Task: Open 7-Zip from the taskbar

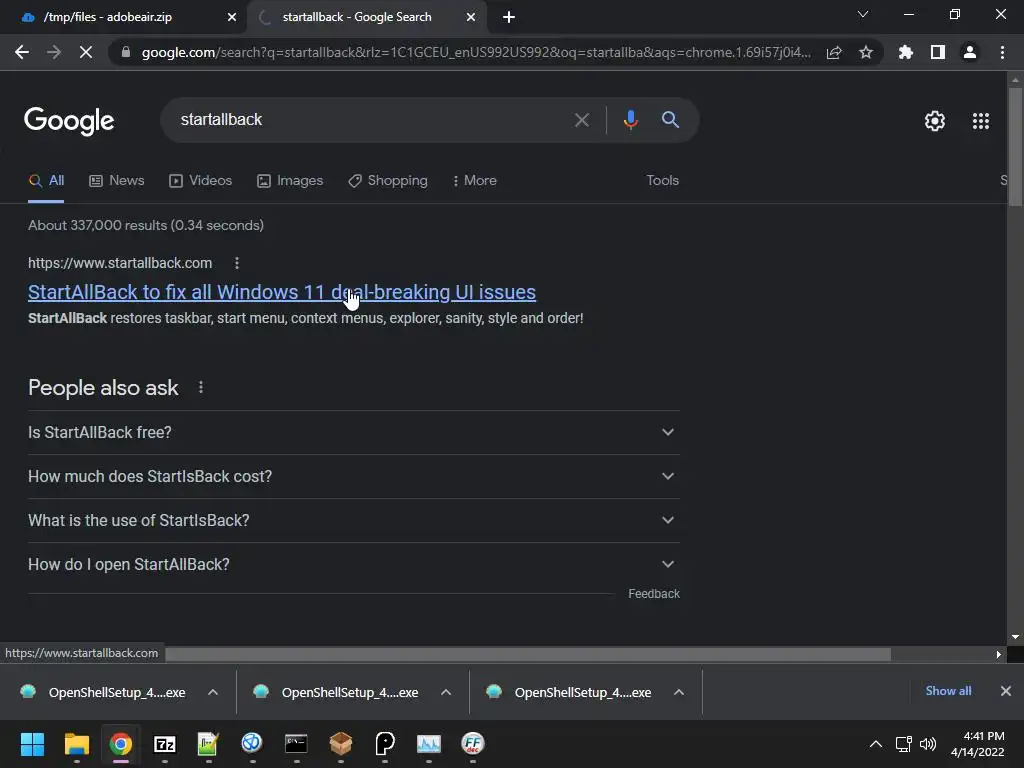Action: [165, 744]
